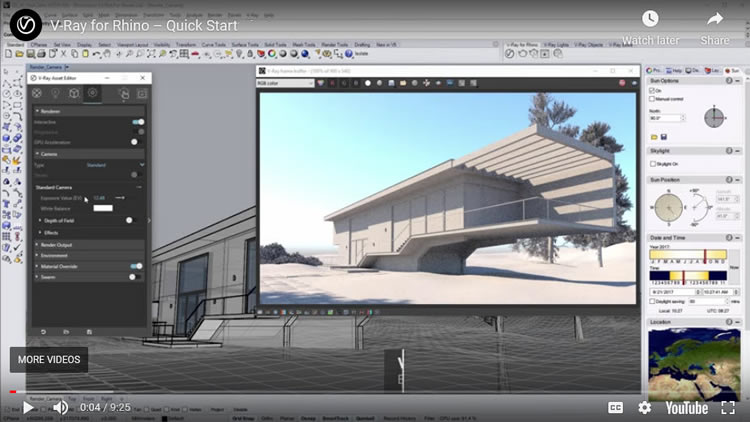Open the camera Type Standard dropdown

115,165
